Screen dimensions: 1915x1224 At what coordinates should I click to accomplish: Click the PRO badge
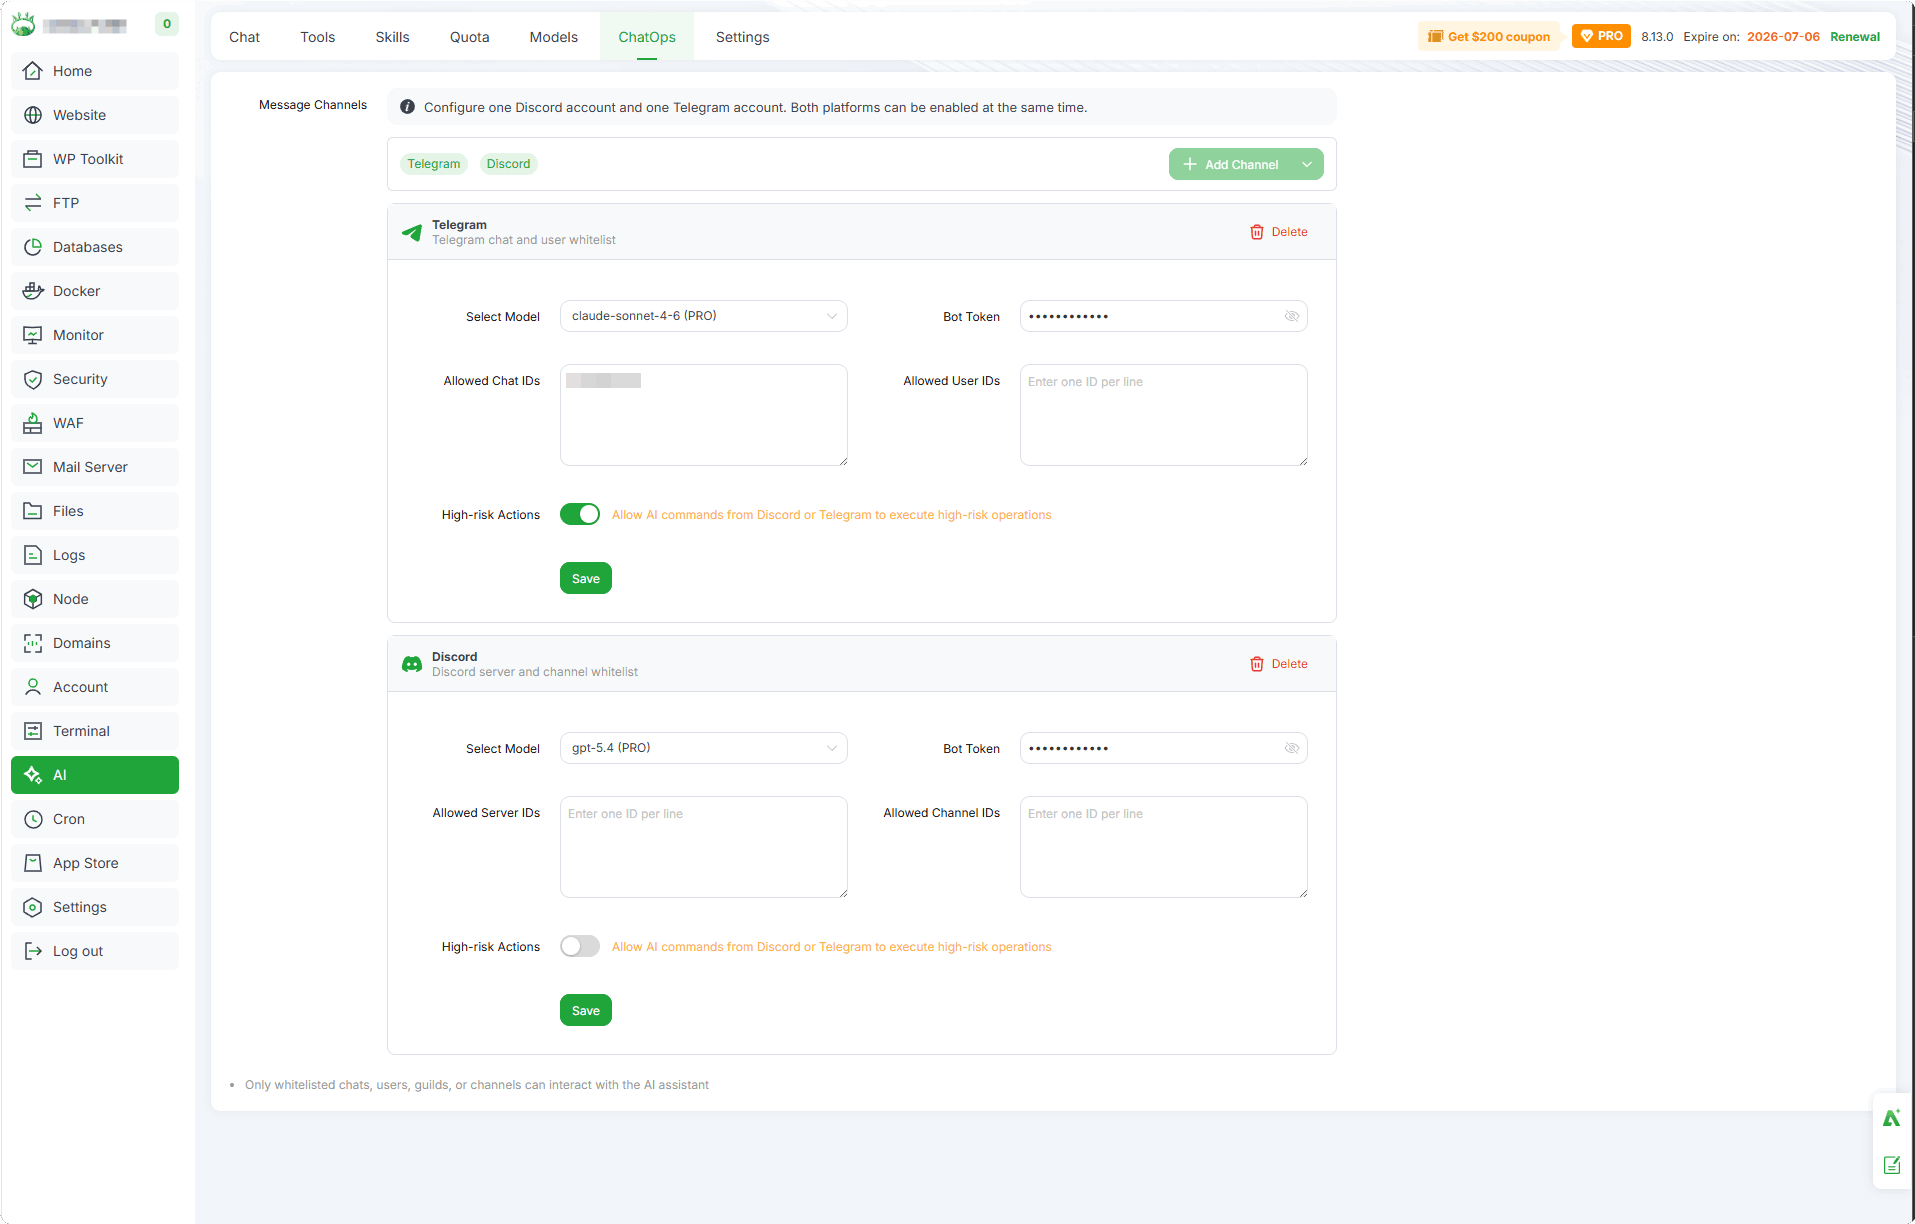[x=1601, y=36]
